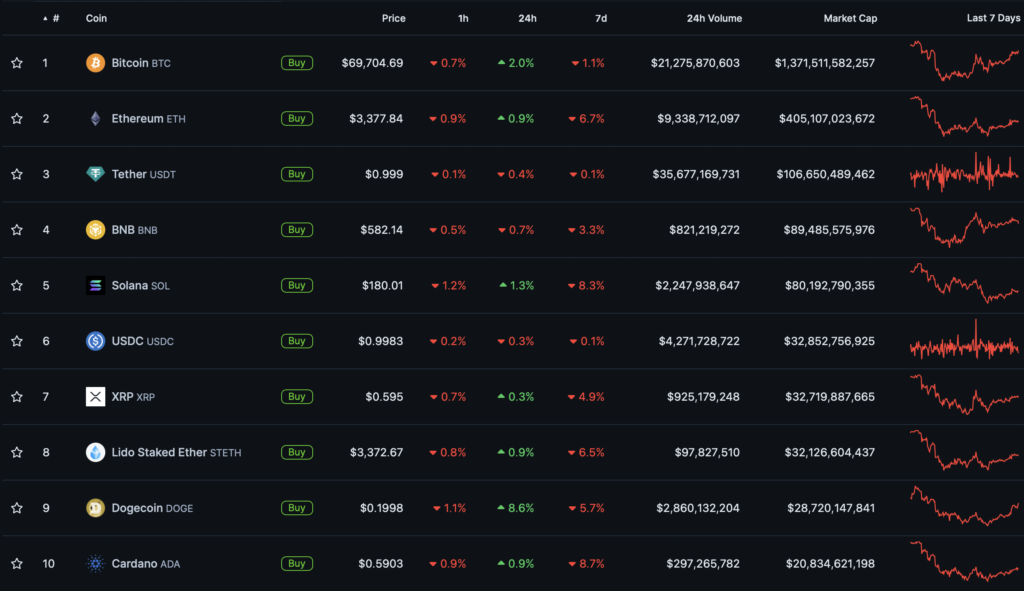Click the USDC coin icon
The height and width of the screenshot is (591, 1024).
tap(95, 341)
